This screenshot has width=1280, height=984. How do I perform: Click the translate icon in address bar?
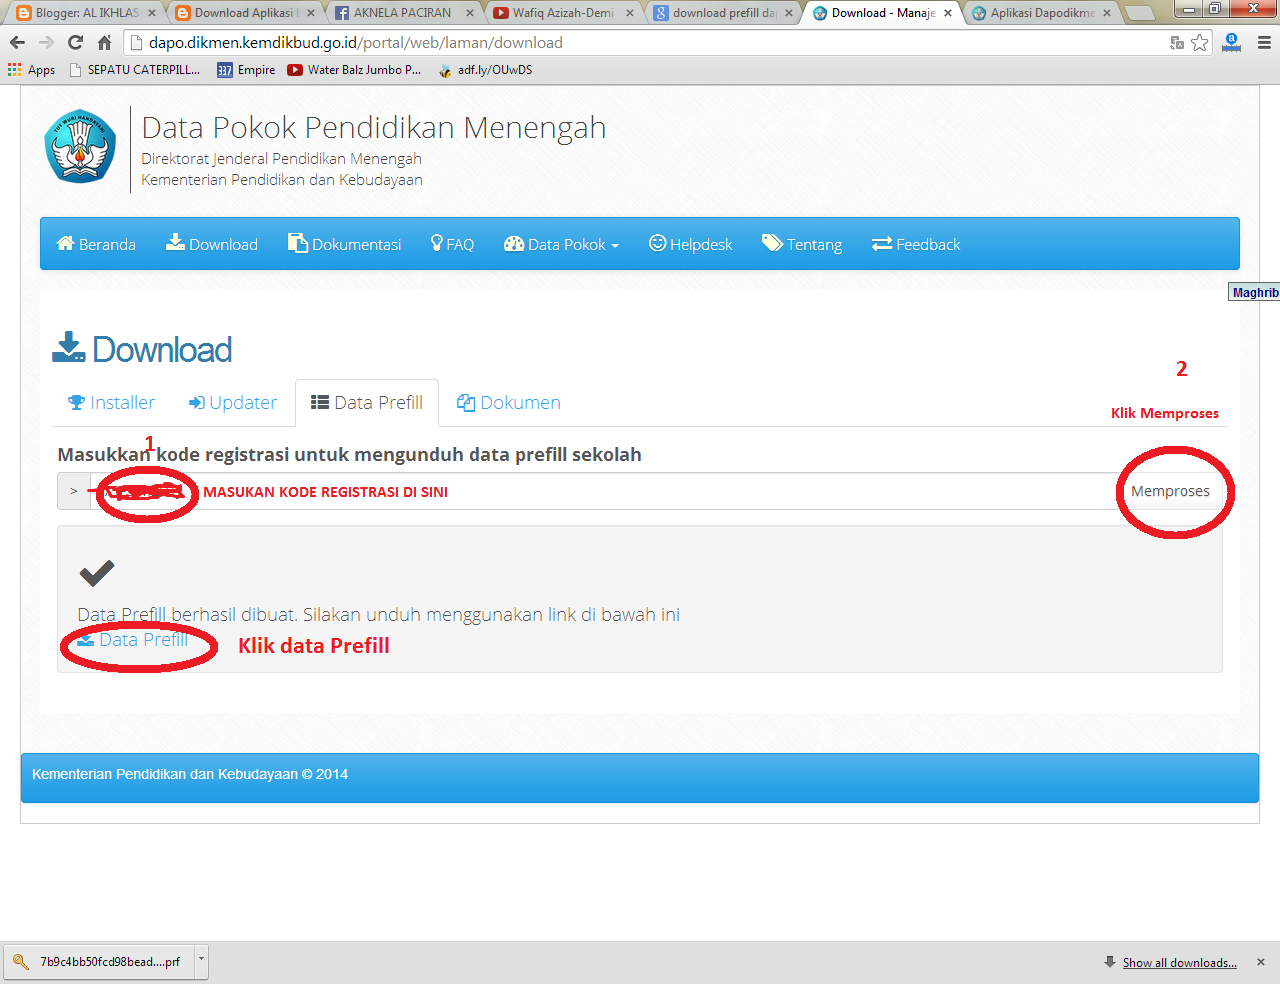coord(1177,42)
